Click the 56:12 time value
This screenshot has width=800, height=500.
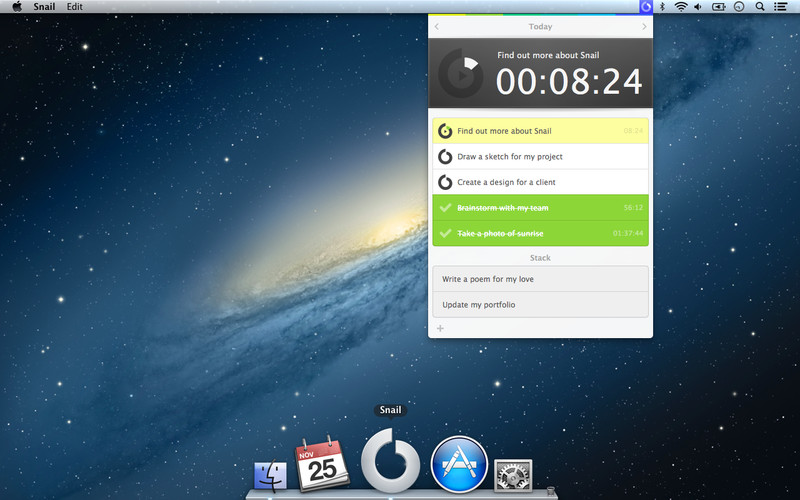tap(633, 208)
